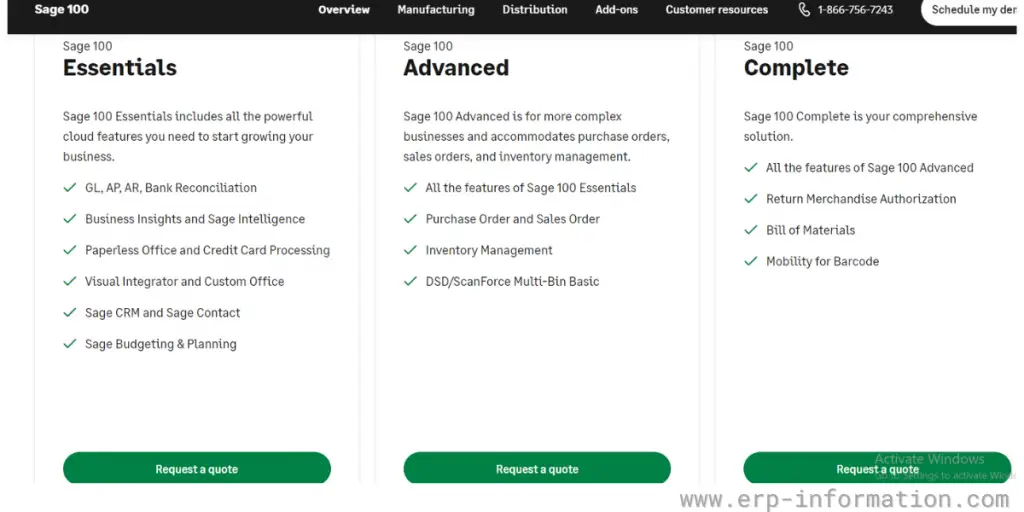The height and width of the screenshot is (512, 1024).
Task: Open the Distribution nav item
Action: 534,10
